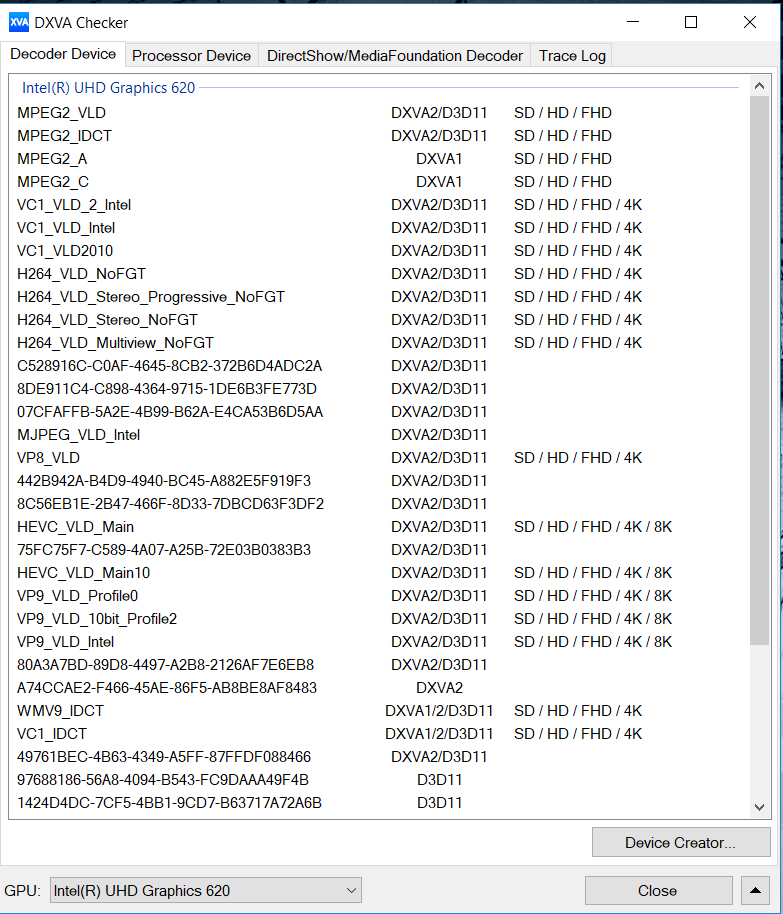The width and height of the screenshot is (783, 914).
Task: Click the Device Creator... button
Action: [681, 842]
